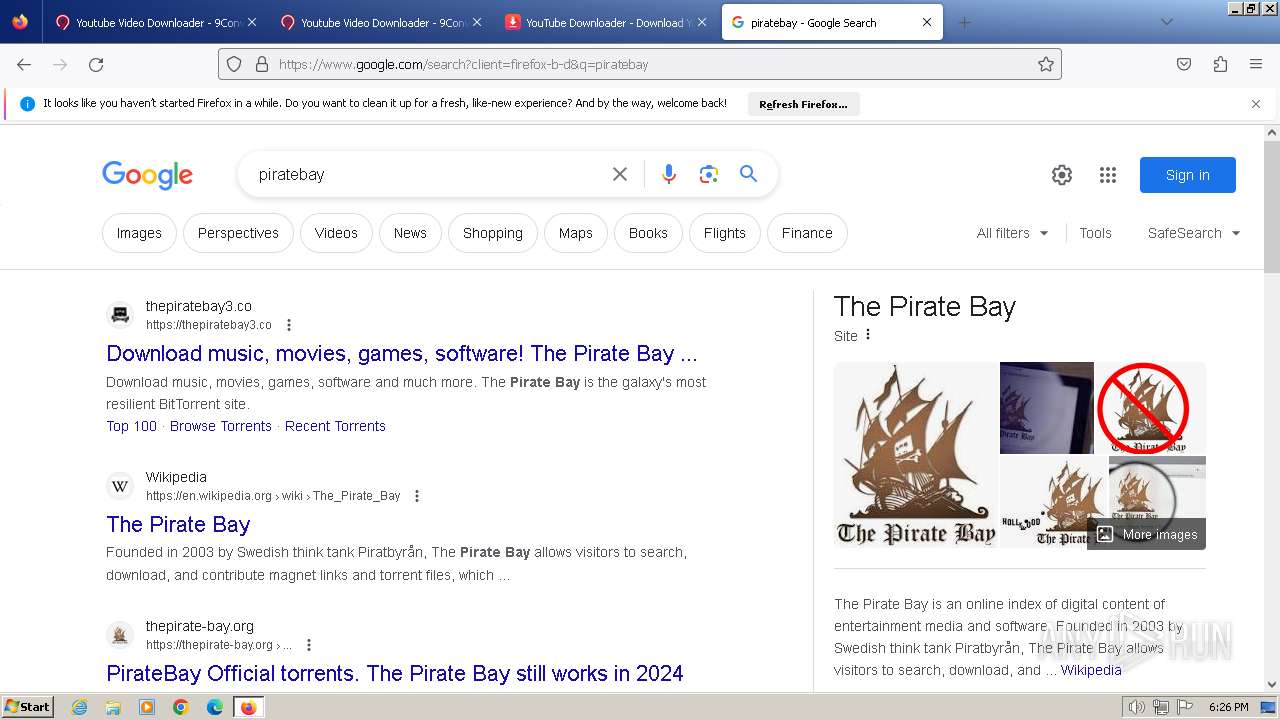Image resolution: width=1280 pixels, height=720 pixels.
Task: Close the piratebay Google Search tab
Action: point(927,22)
